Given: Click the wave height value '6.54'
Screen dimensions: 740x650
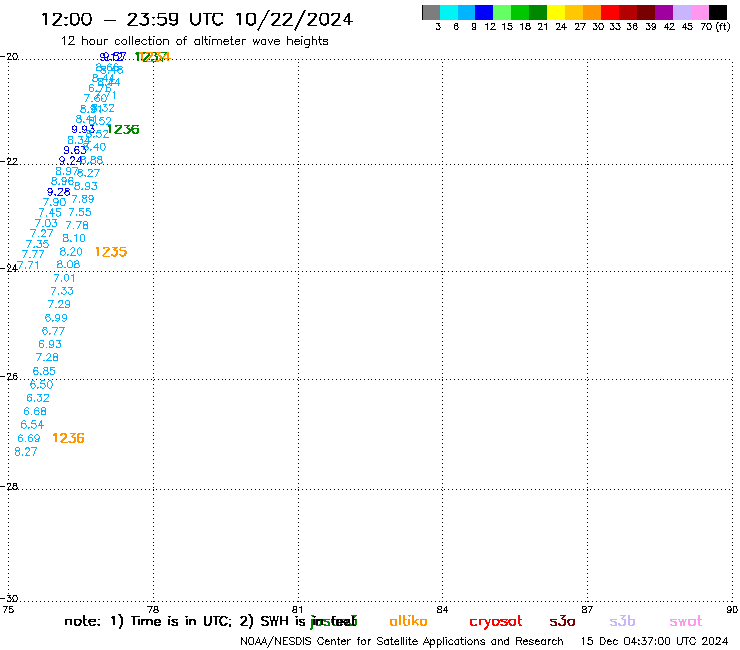Looking at the screenshot, I should (x=32, y=425).
